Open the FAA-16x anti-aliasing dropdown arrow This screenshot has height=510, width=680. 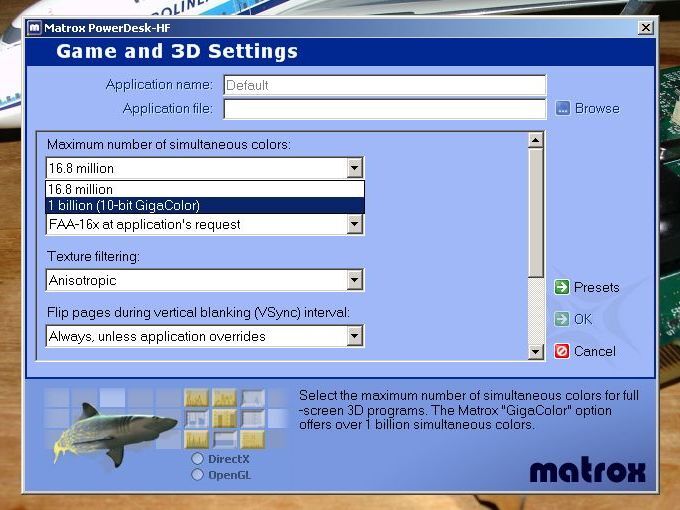coord(354,224)
